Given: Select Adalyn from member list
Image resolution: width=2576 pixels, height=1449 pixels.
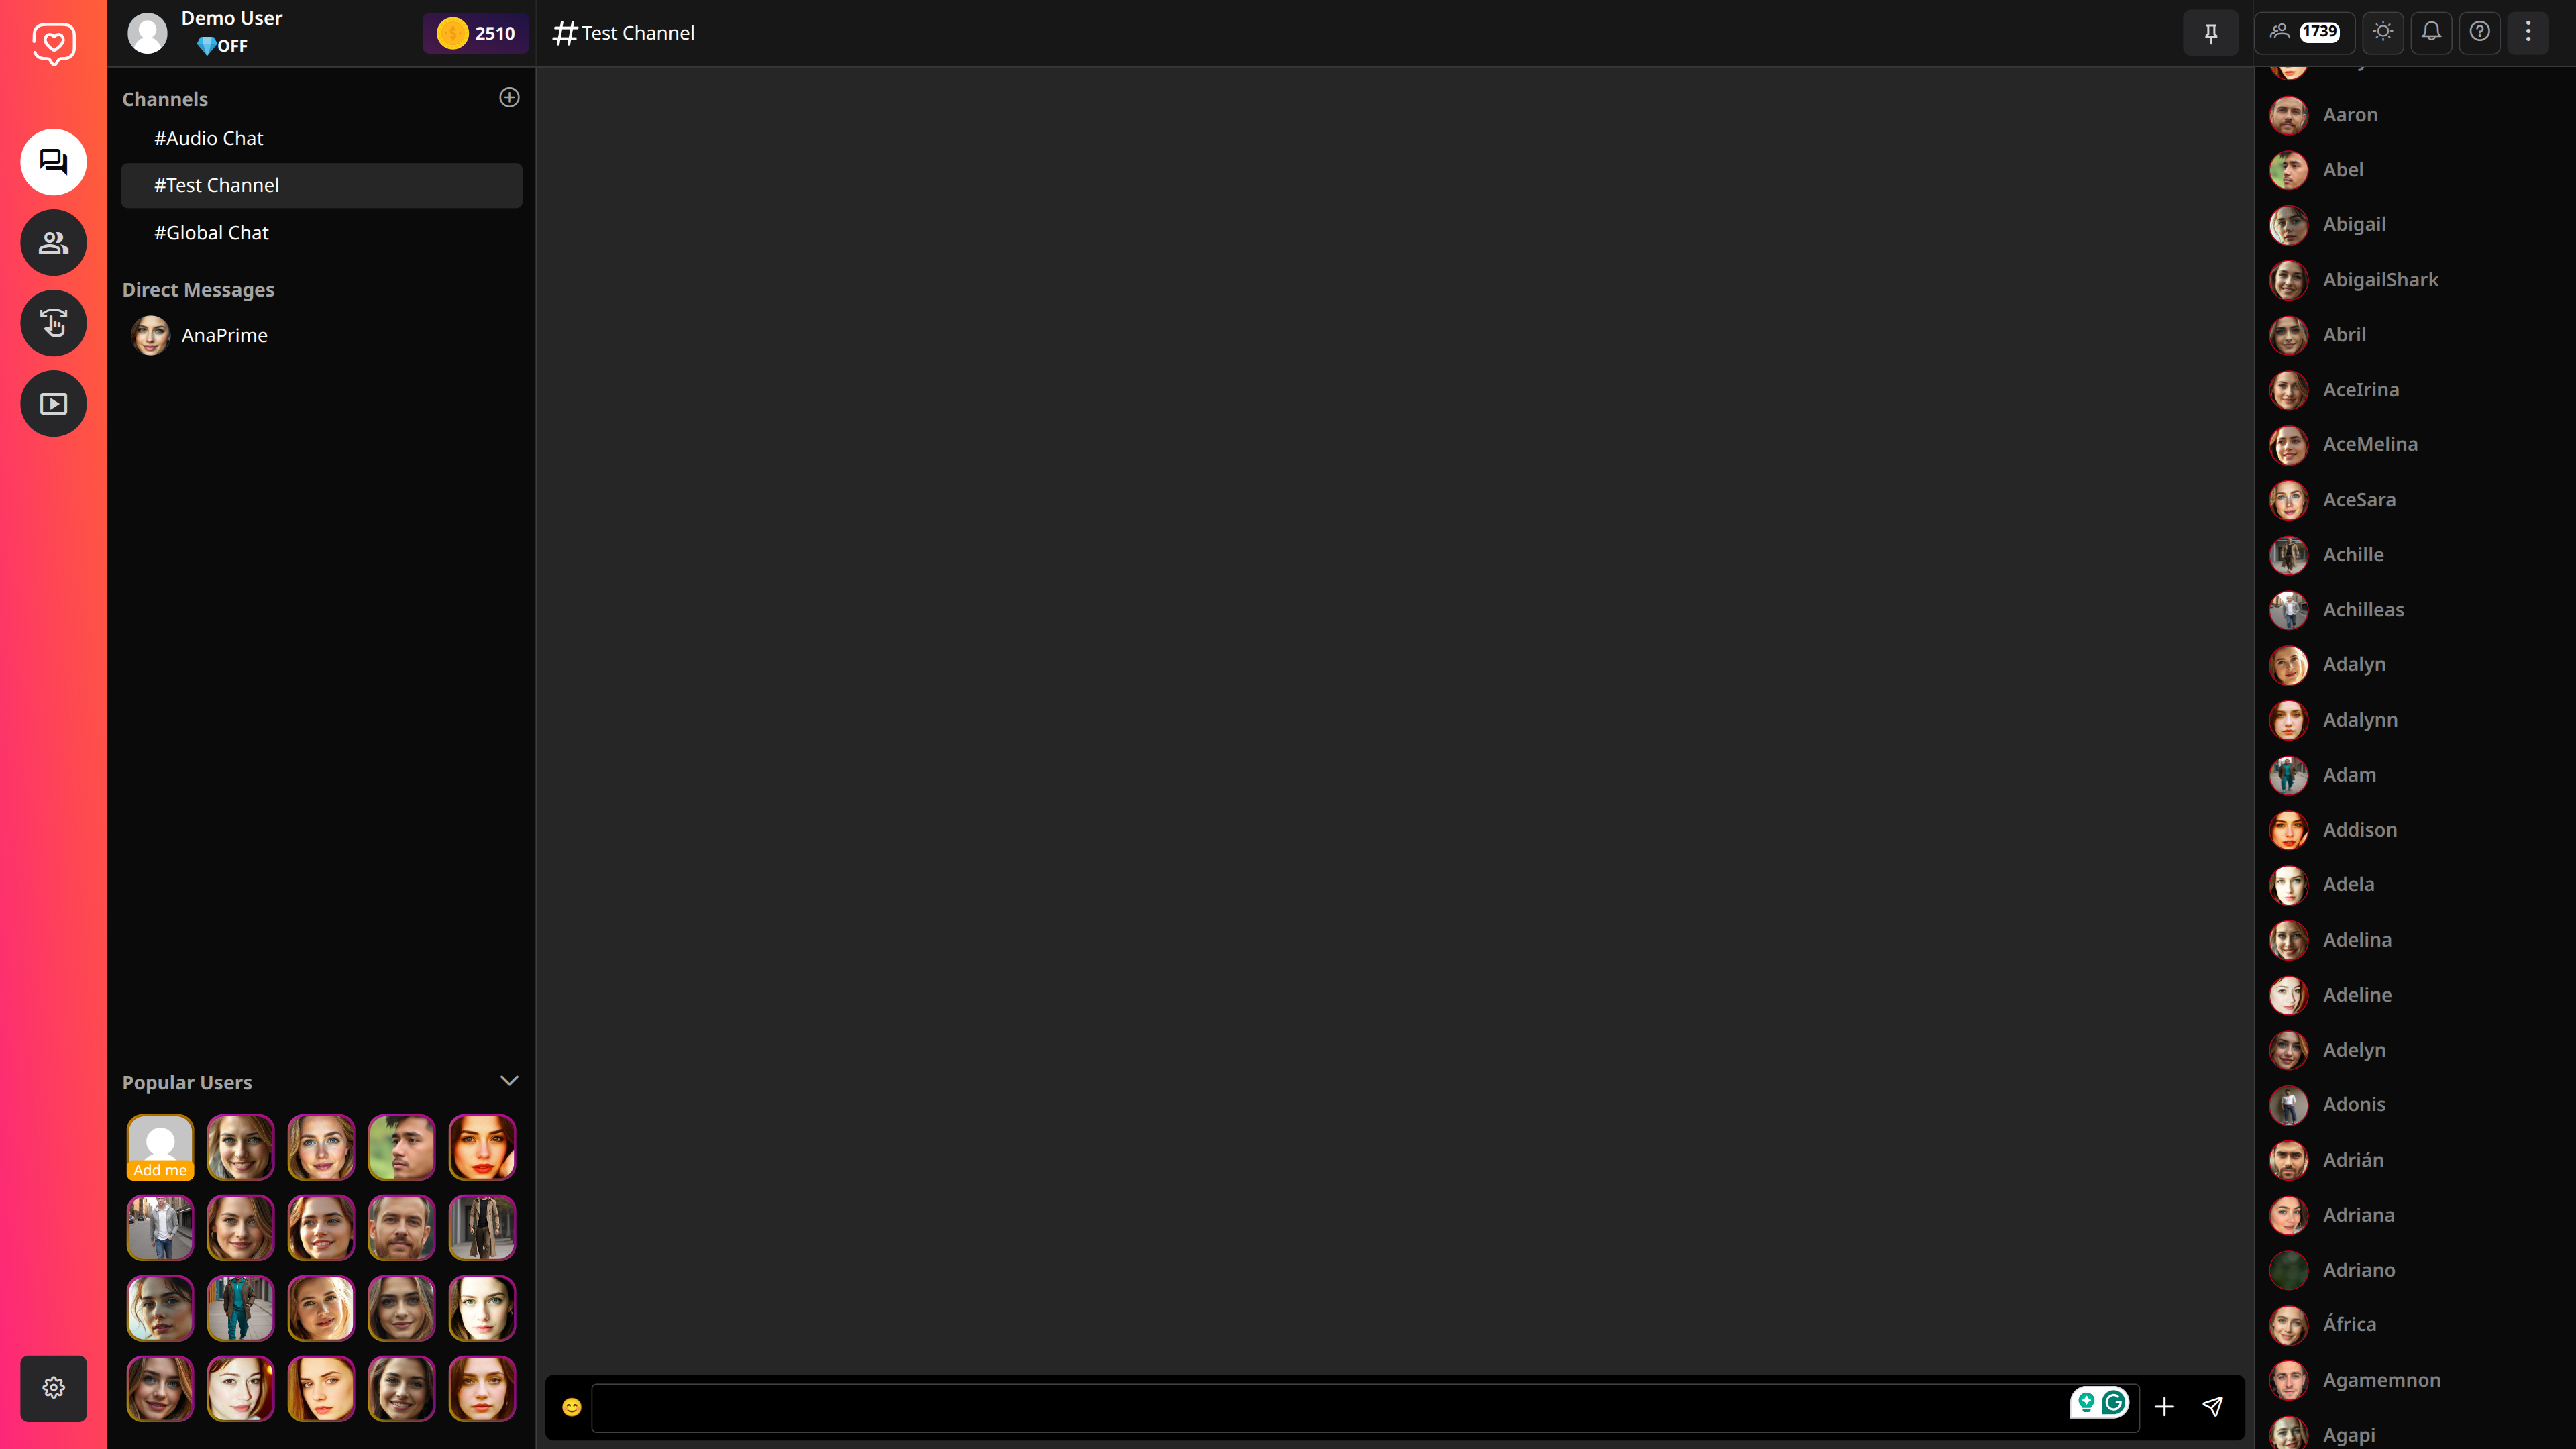Looking at the screenshot, I should point(2414,665).
